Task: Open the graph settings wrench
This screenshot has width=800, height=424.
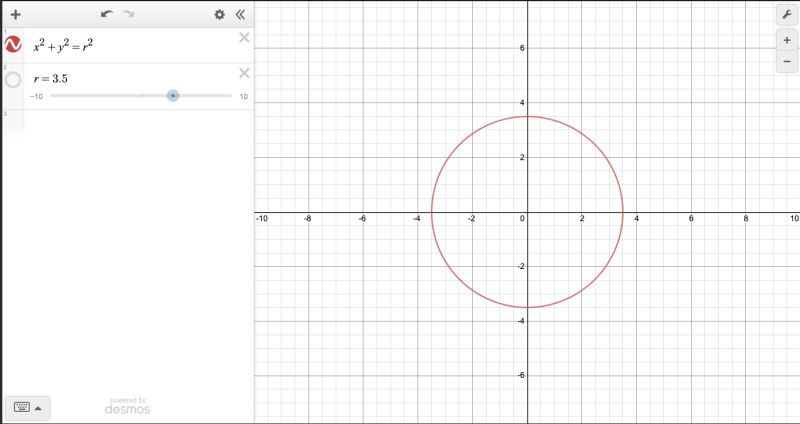Action: click(x=787, y=15)
